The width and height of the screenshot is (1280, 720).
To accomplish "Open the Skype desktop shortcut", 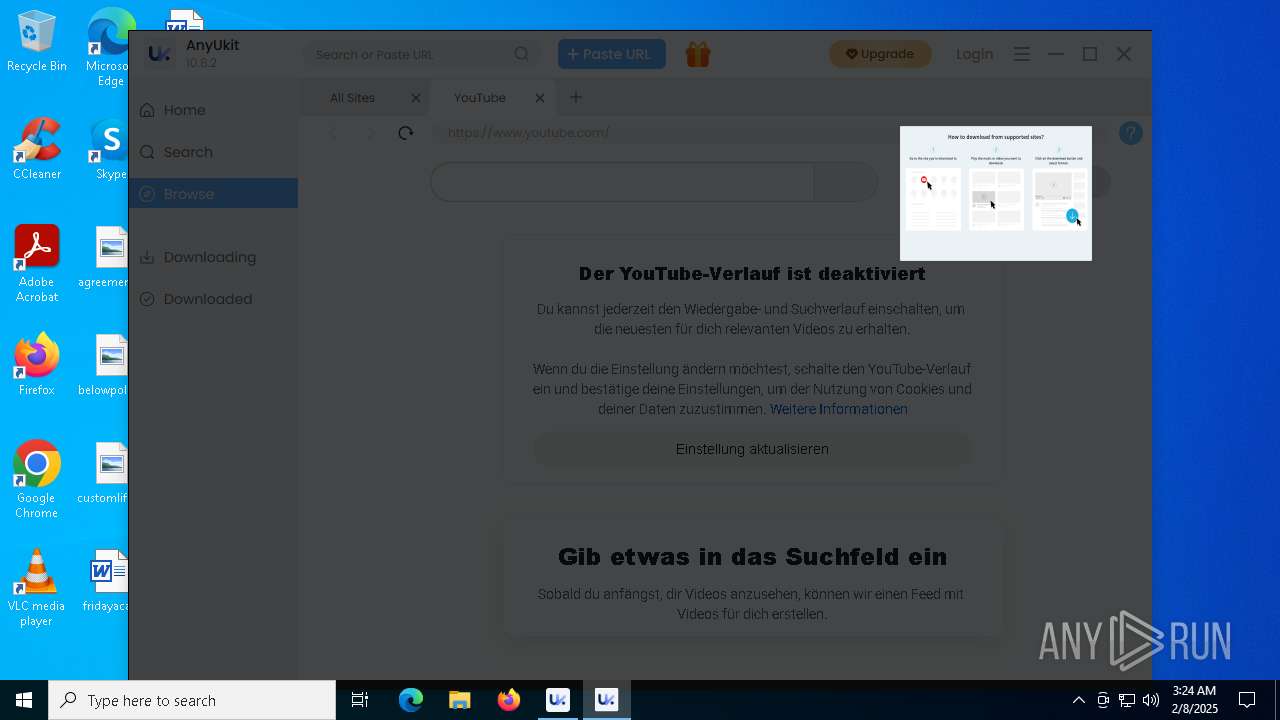I will (x=108, y=150).
